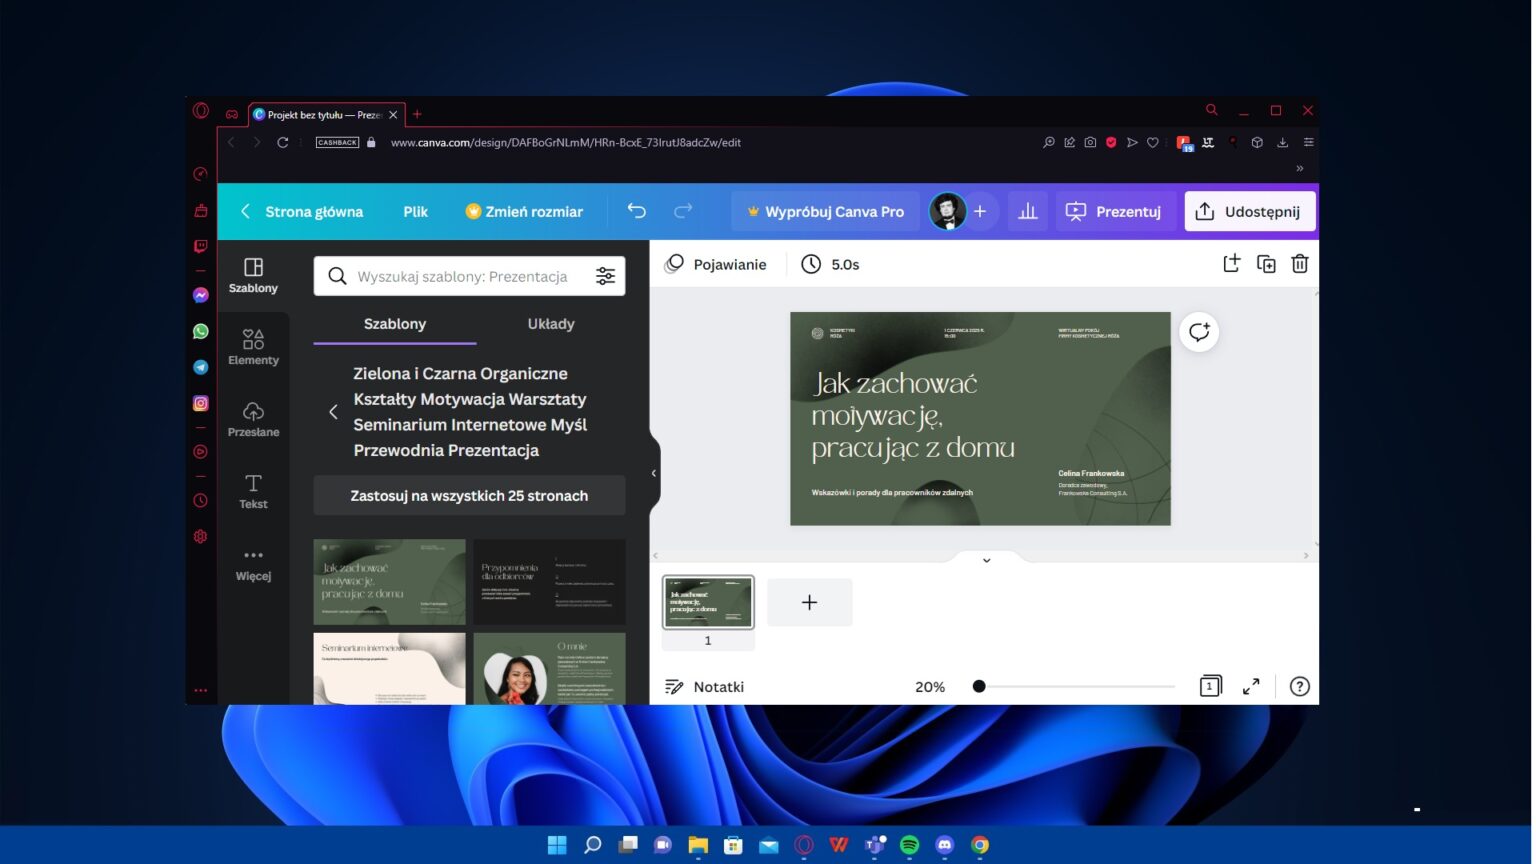Viewport: 1536px width, 864px height.
Task: Go back from template details chevron
Action: click(x=333, y=412)
